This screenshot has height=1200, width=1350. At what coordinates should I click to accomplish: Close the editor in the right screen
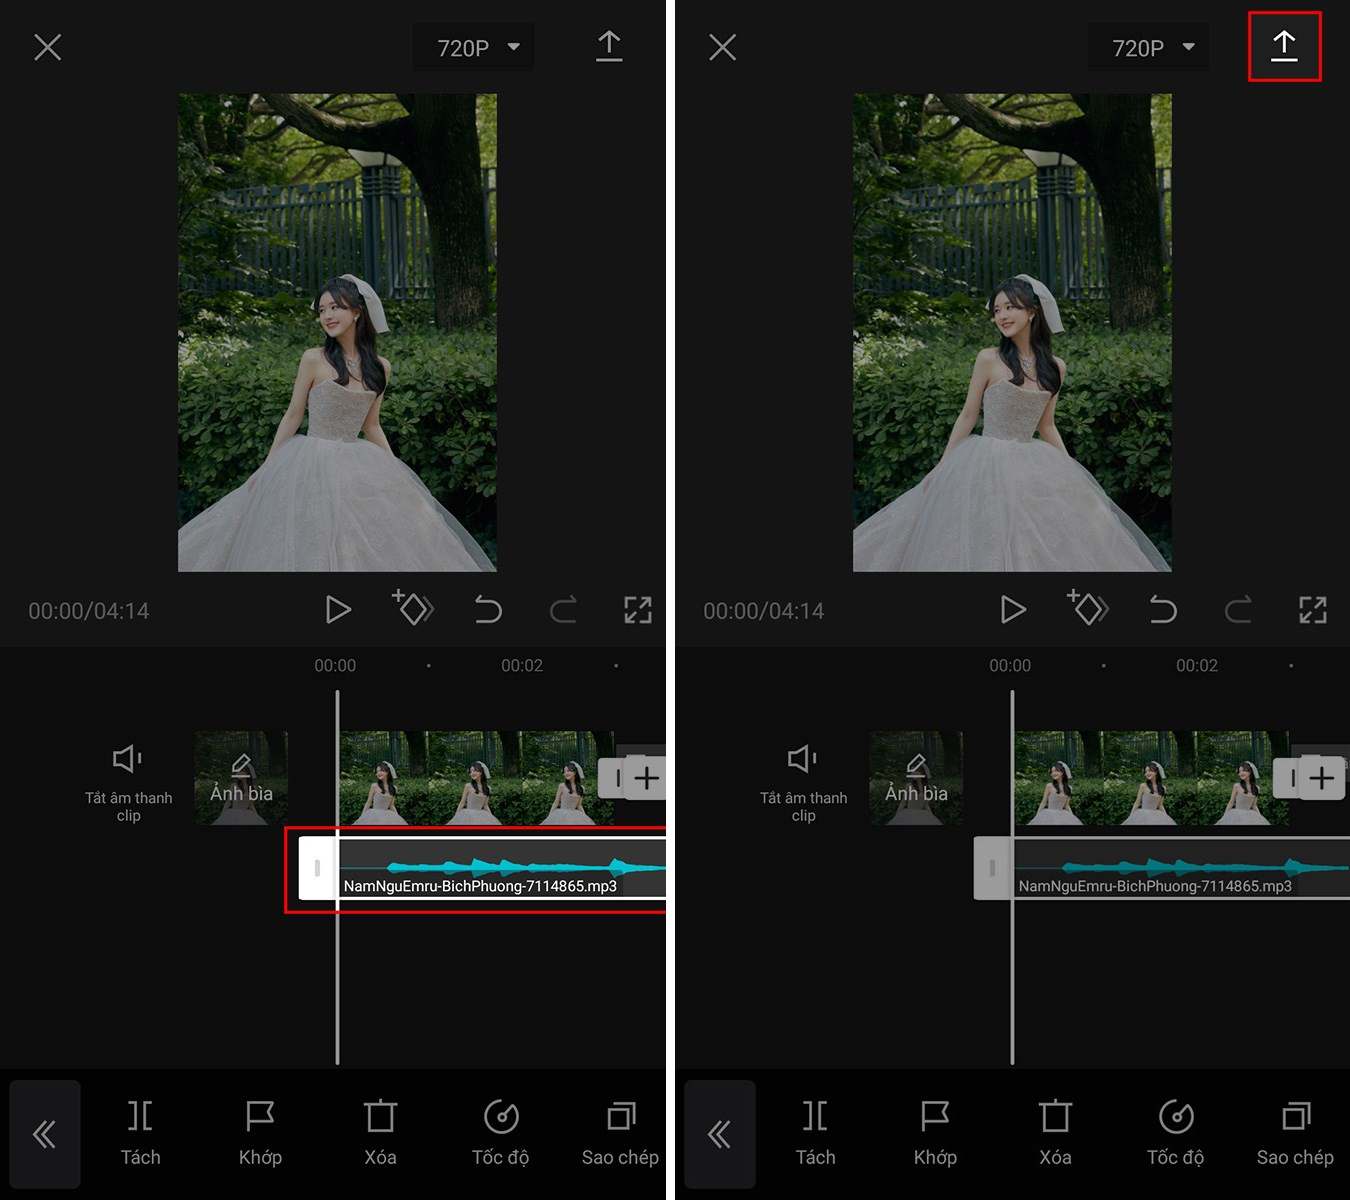(x=722, y=47)
